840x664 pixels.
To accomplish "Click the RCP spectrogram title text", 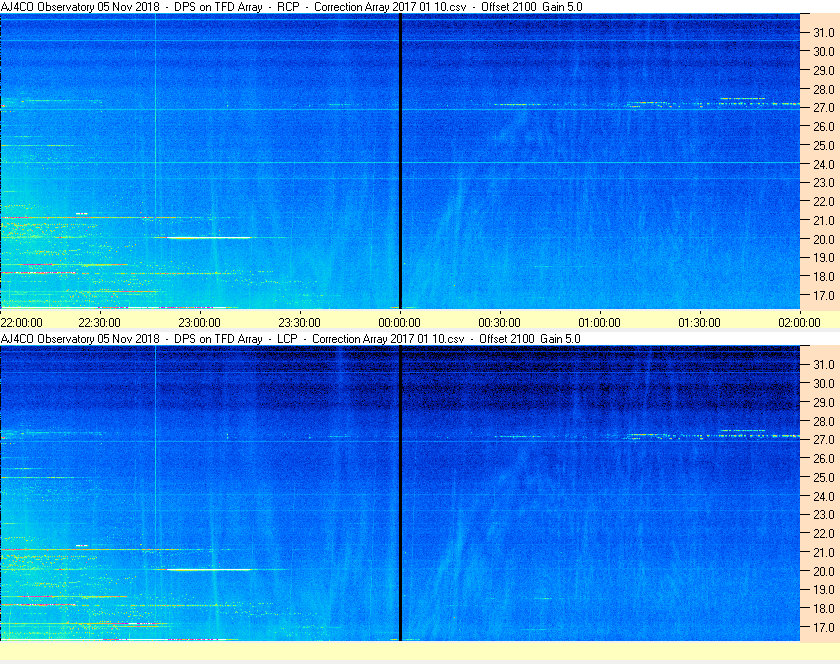I will tap(291, 7).
